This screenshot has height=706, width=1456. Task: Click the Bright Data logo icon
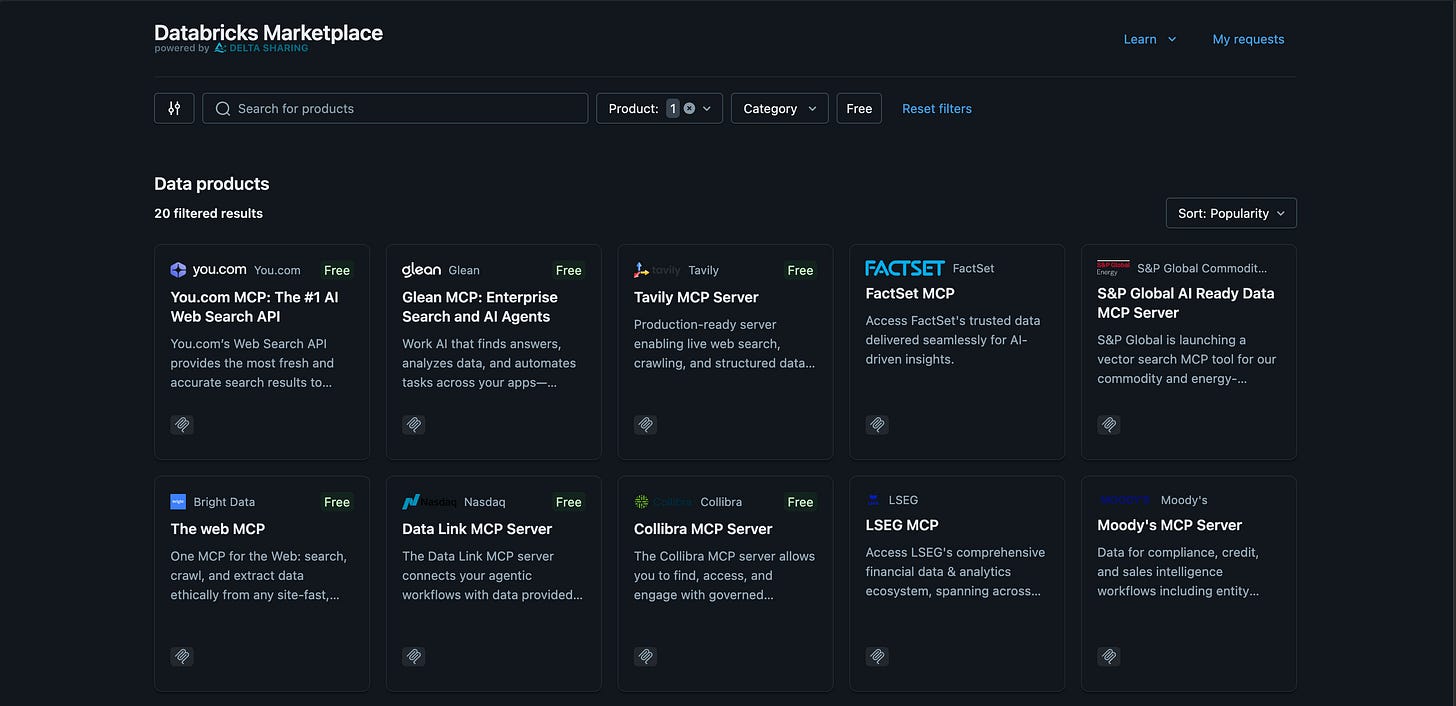(178, 502)
